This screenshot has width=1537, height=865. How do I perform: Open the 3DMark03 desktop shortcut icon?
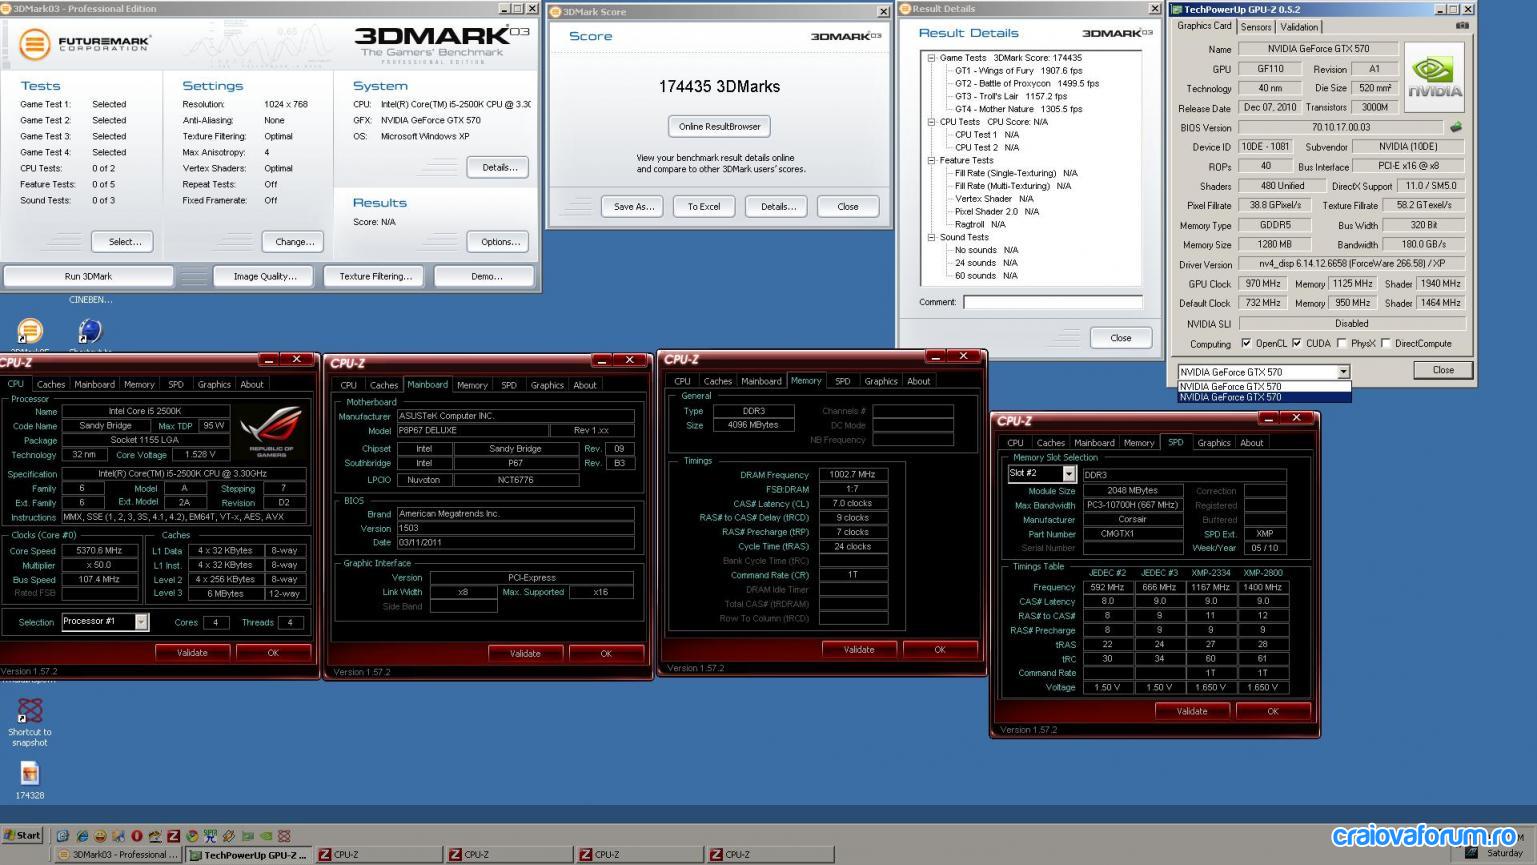30,331
